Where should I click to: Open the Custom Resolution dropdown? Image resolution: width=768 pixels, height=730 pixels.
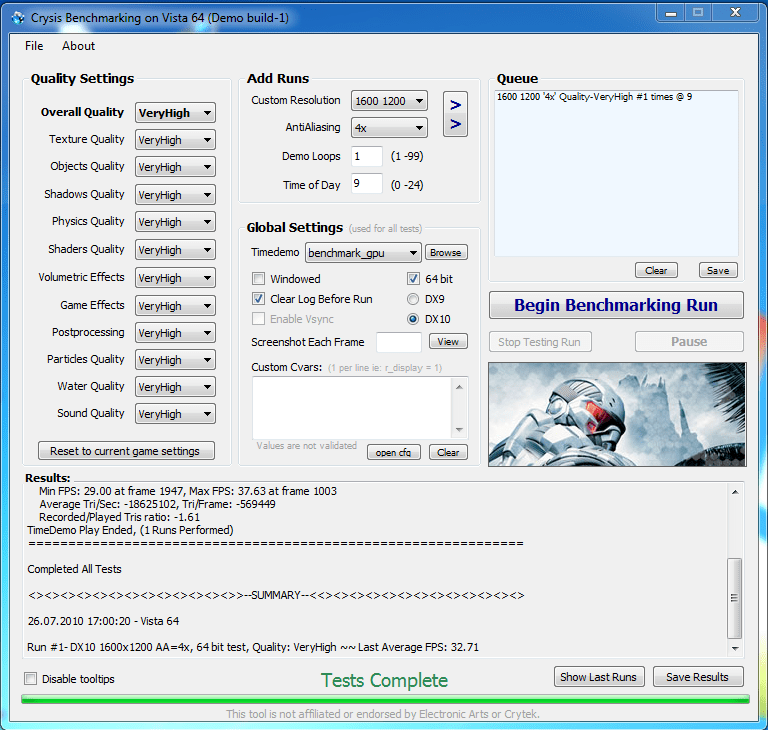pyautogui.click(x=389, y=101)
